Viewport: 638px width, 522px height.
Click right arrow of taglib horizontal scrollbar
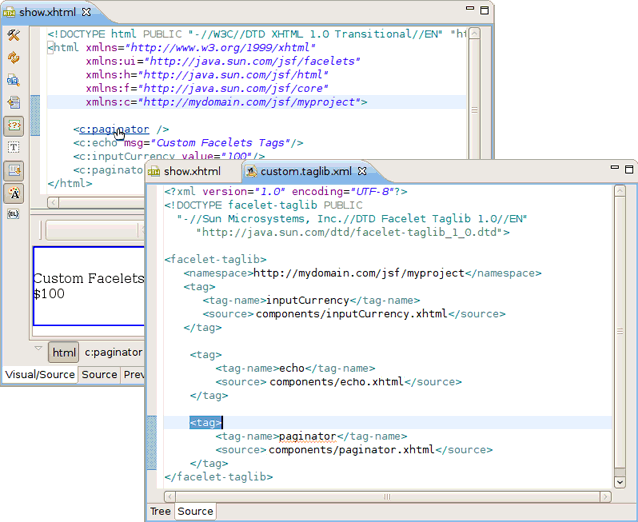click(605, 497)
